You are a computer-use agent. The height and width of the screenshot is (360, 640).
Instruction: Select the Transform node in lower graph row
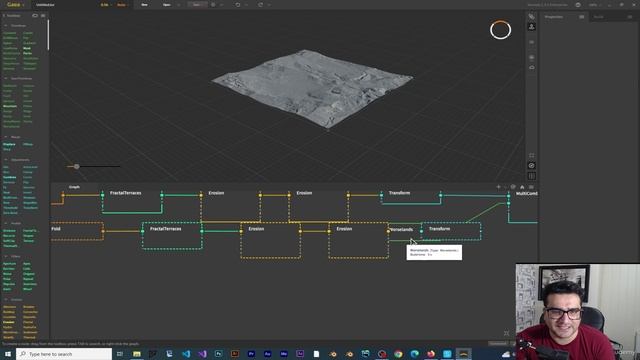[451, 231]
